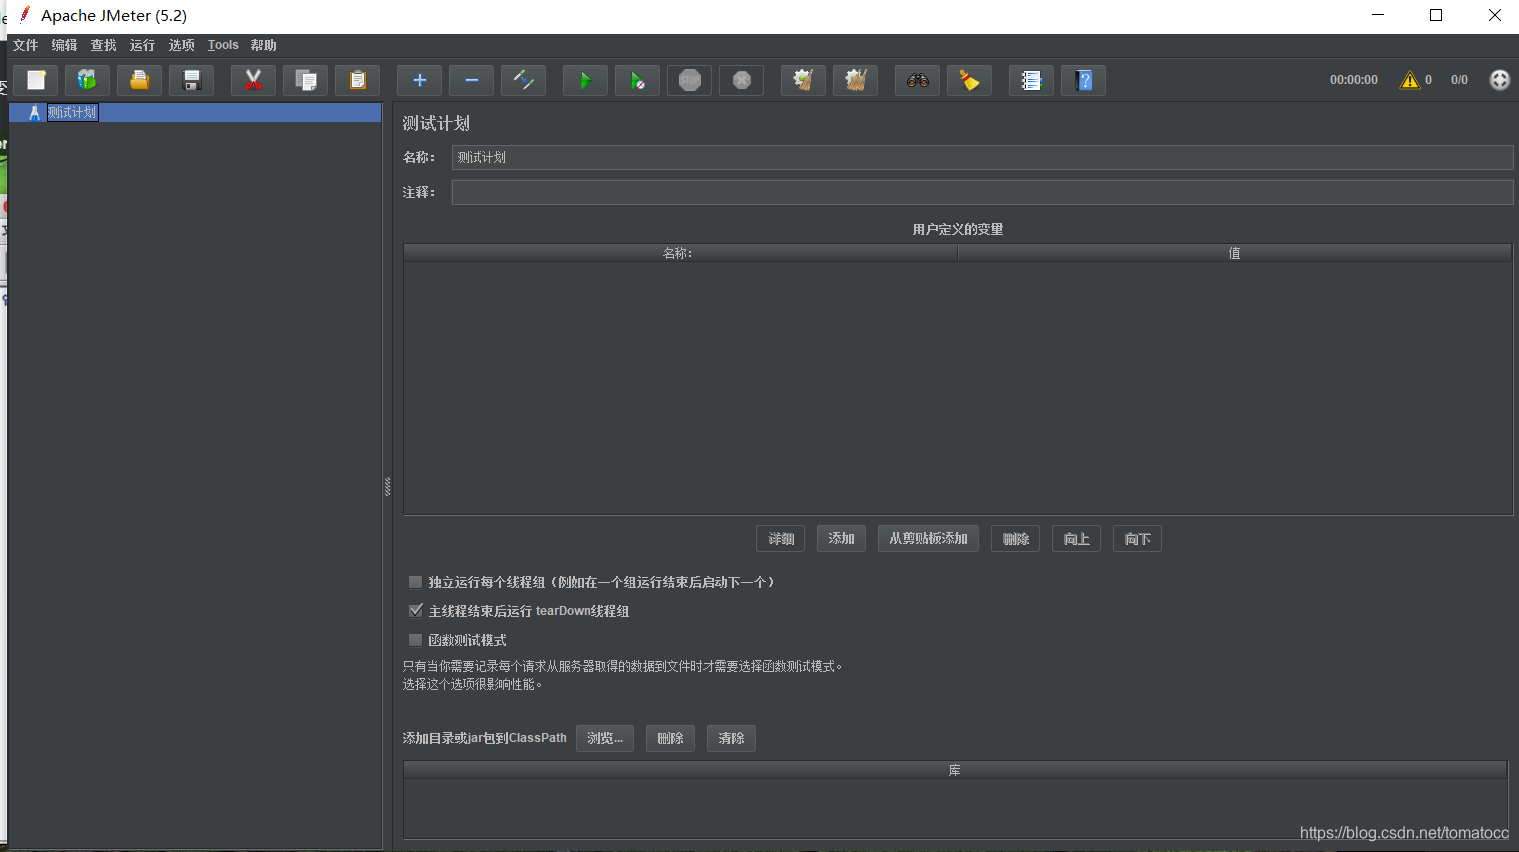Click the 值 column header
Viewport: 1519px width, 852px height.
1235,253
